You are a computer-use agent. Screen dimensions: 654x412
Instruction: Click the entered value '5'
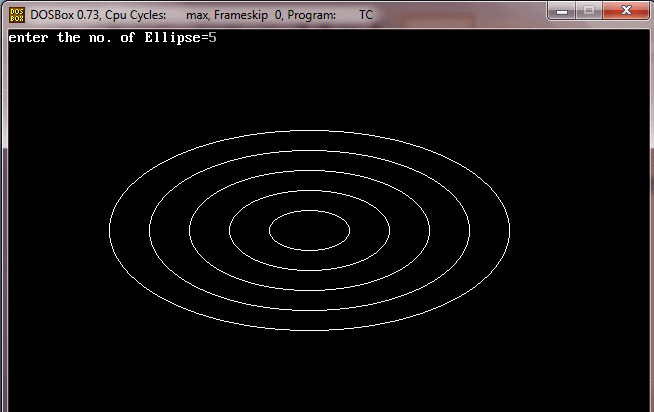tap(212, 38)
